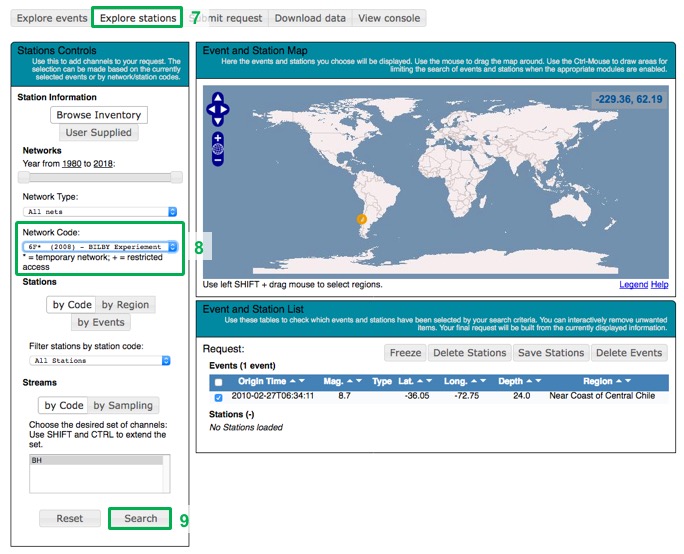Collapse the Stations (-) section
This screenshot has height=554, width=684.
pos(232,414)
